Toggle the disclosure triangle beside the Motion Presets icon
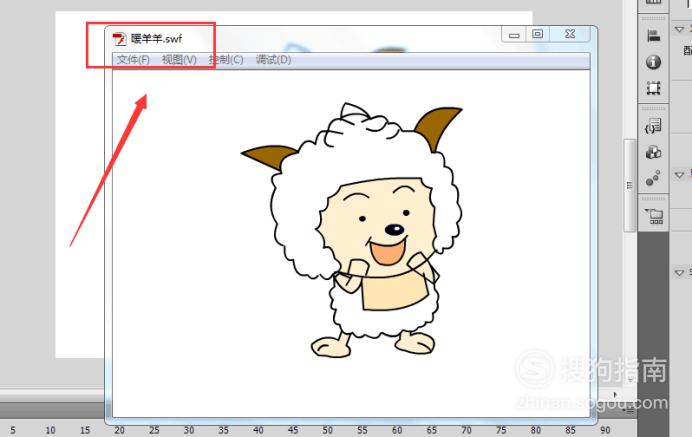The width and height of the screenshot is (692, 437). click(x=679, y=175)
